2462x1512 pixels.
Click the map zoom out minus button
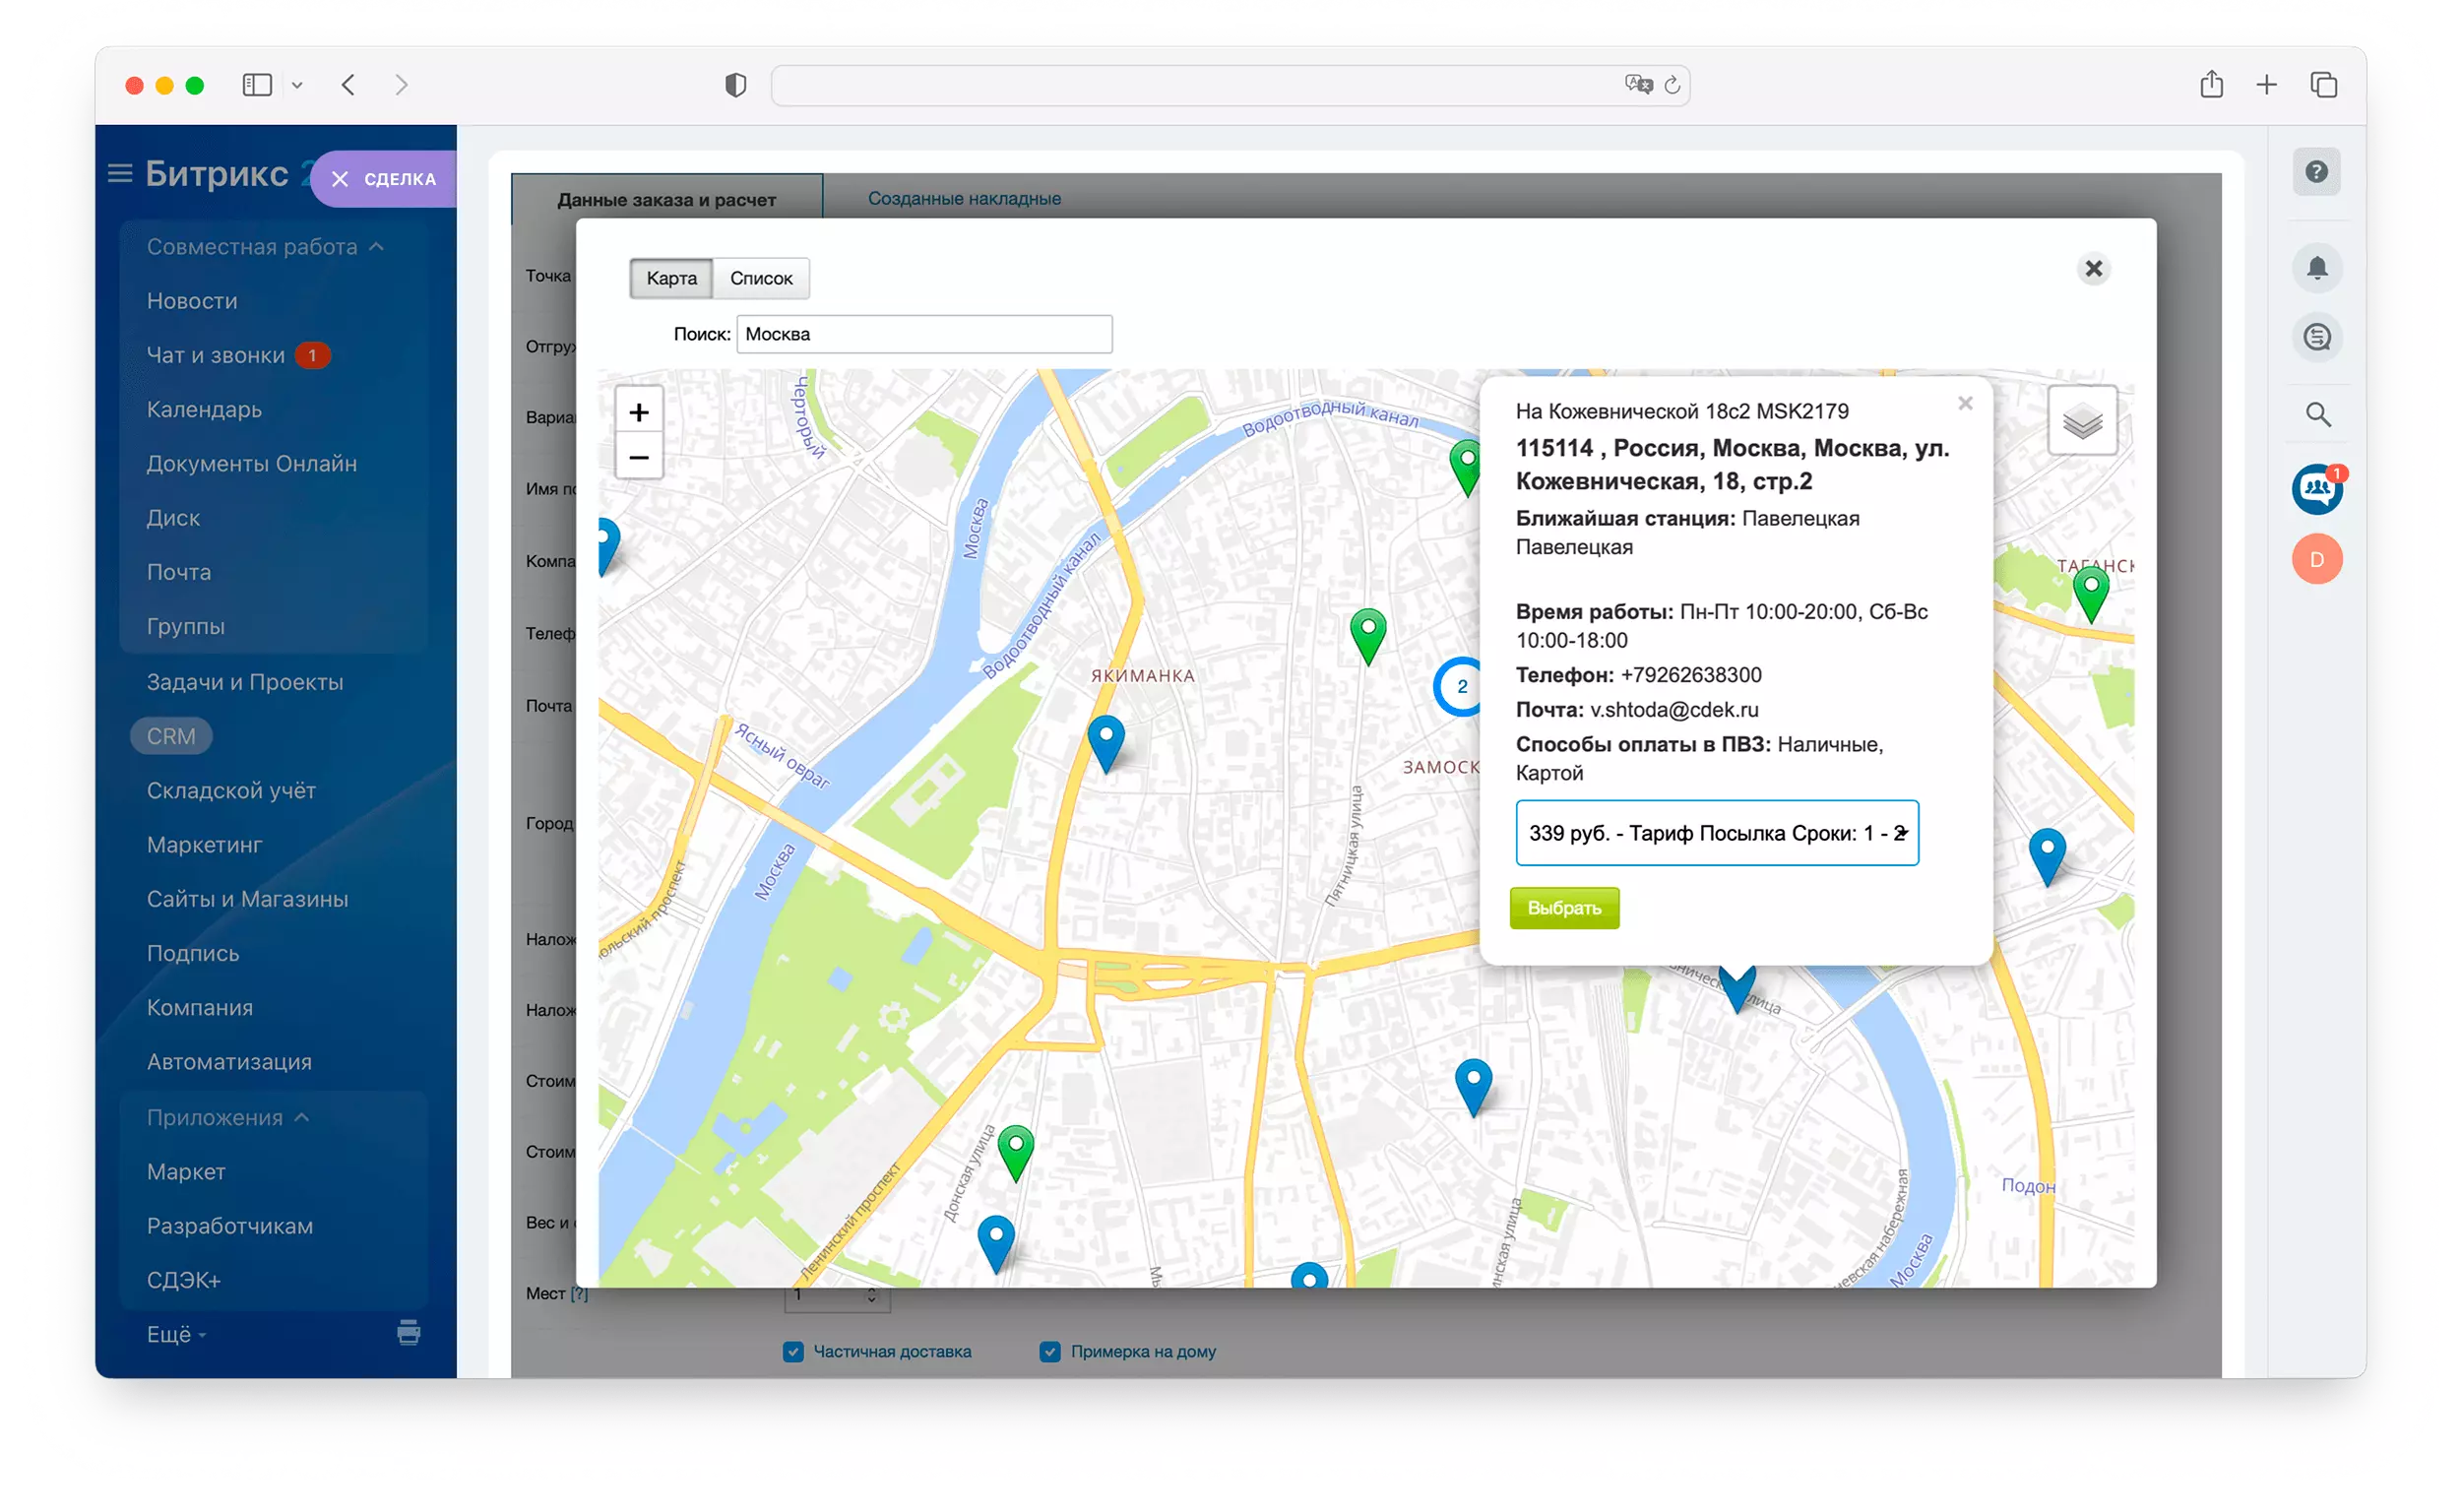coord(639,458)
